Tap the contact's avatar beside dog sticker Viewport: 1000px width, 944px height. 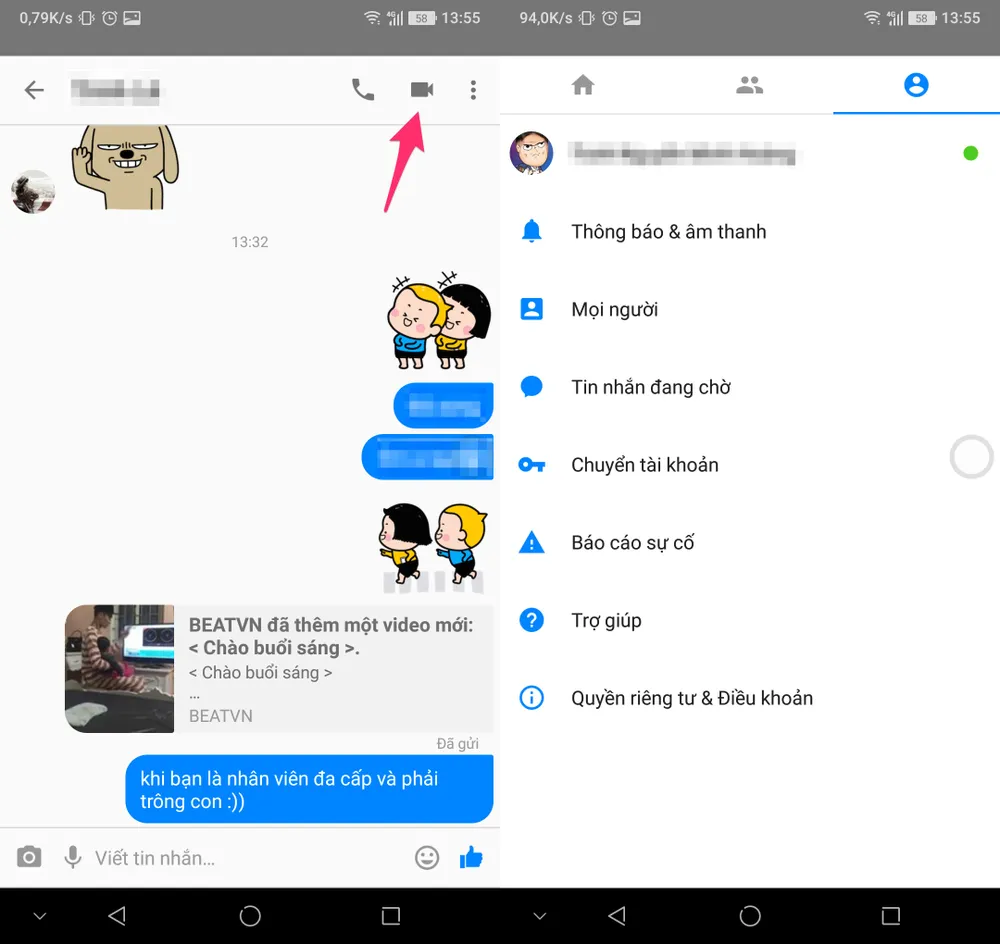pos(33,191)
